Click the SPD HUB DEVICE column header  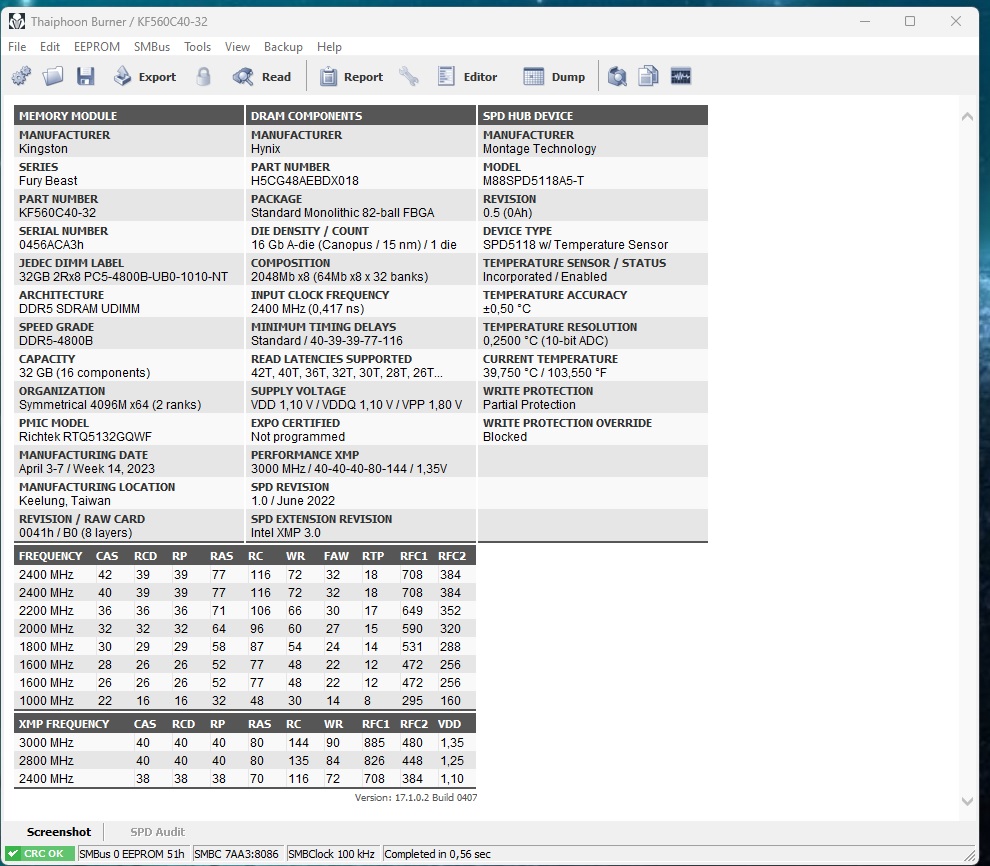(x=593, y=116)
